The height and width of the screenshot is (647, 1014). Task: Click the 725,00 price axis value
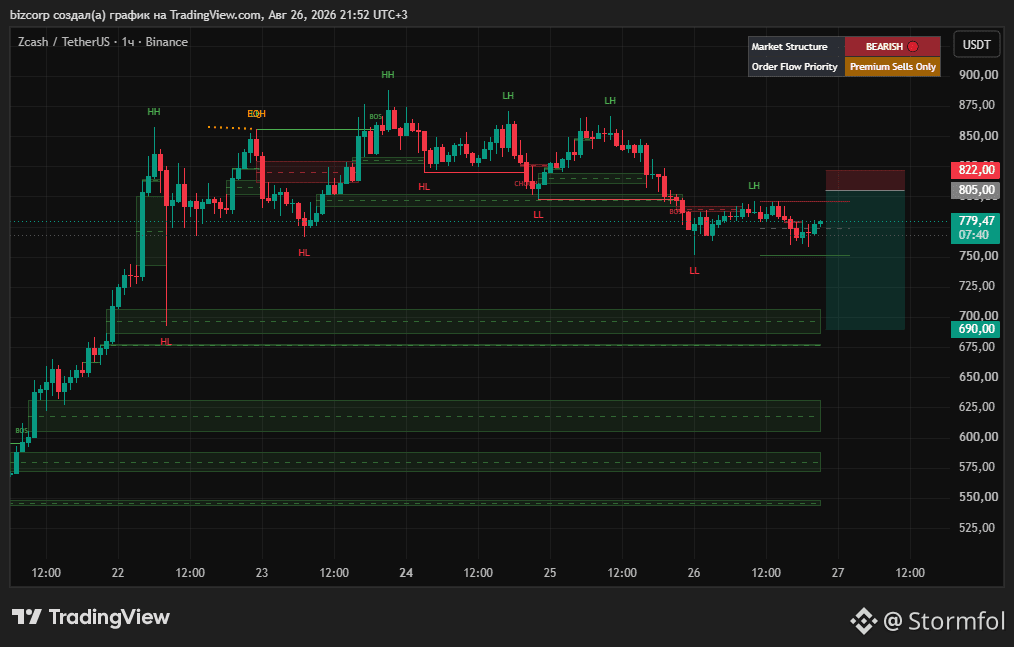click(x=978, y=285)
